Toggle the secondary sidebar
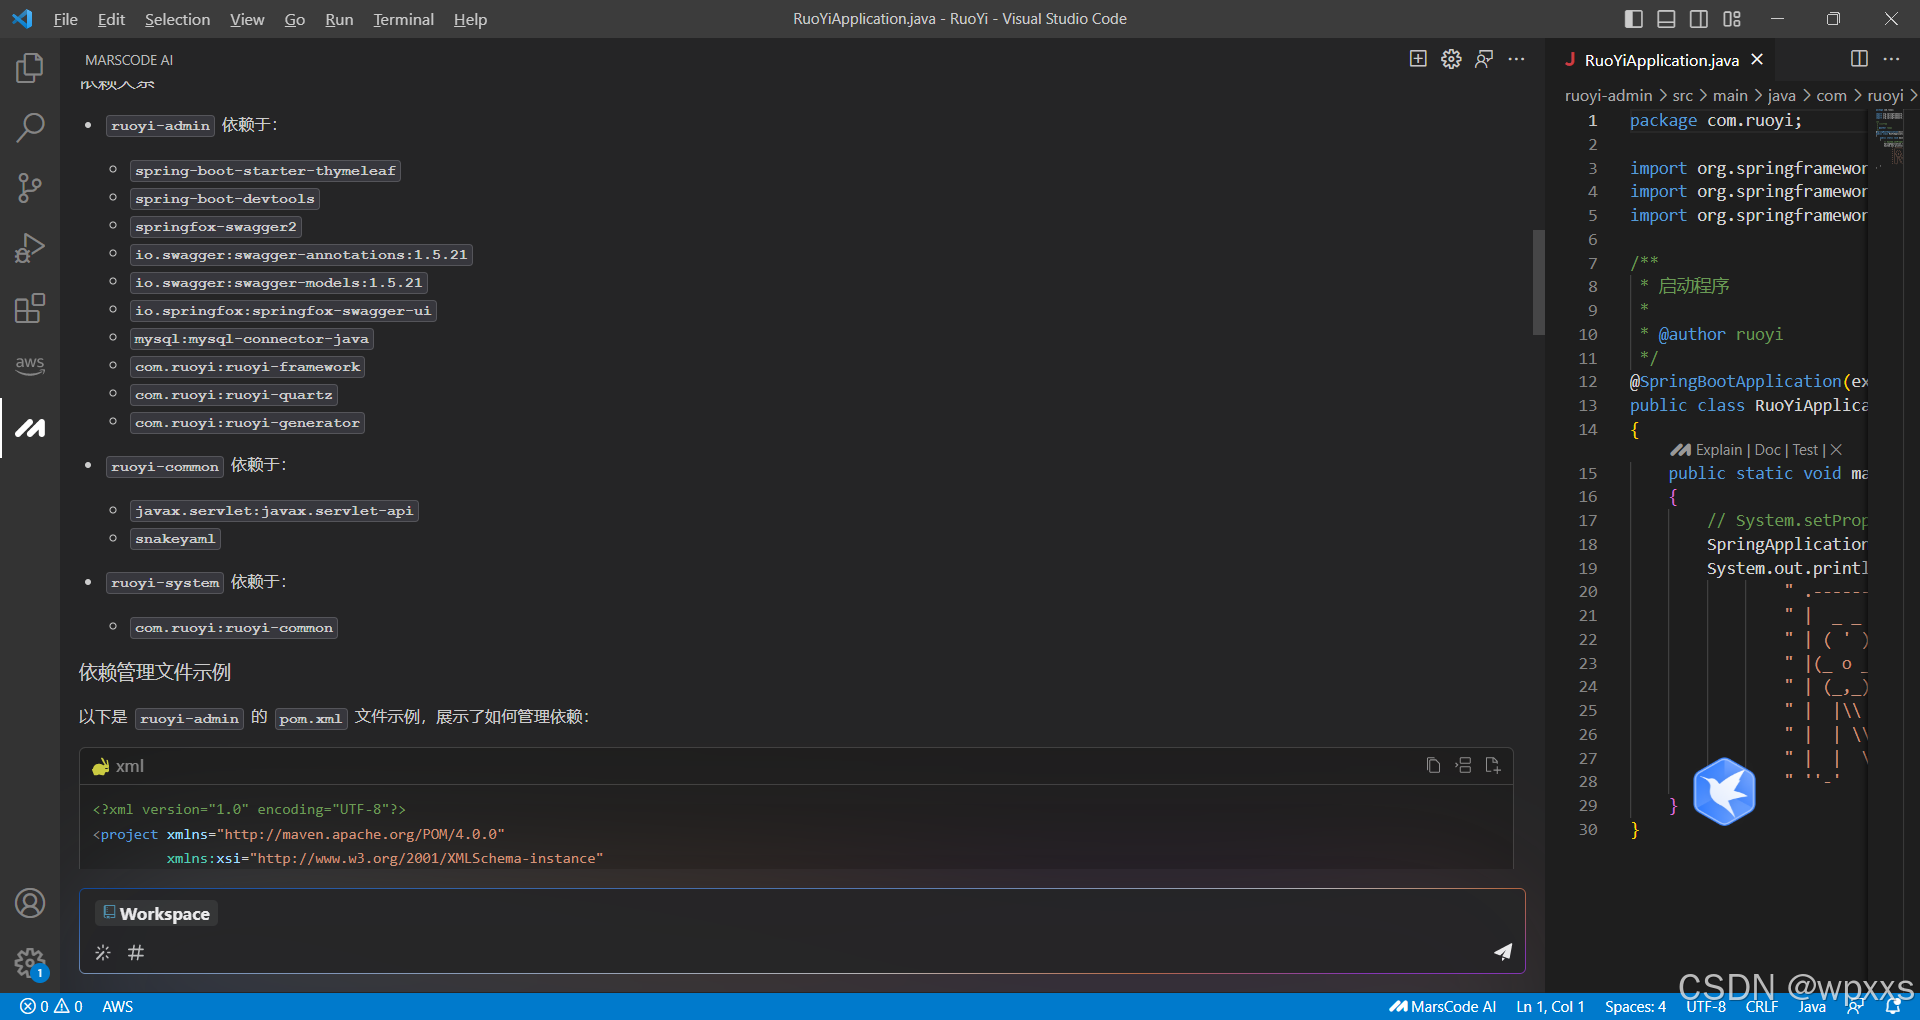Image resolution: width=1920 pixels, height=1020 pixels. [1699, 18]
